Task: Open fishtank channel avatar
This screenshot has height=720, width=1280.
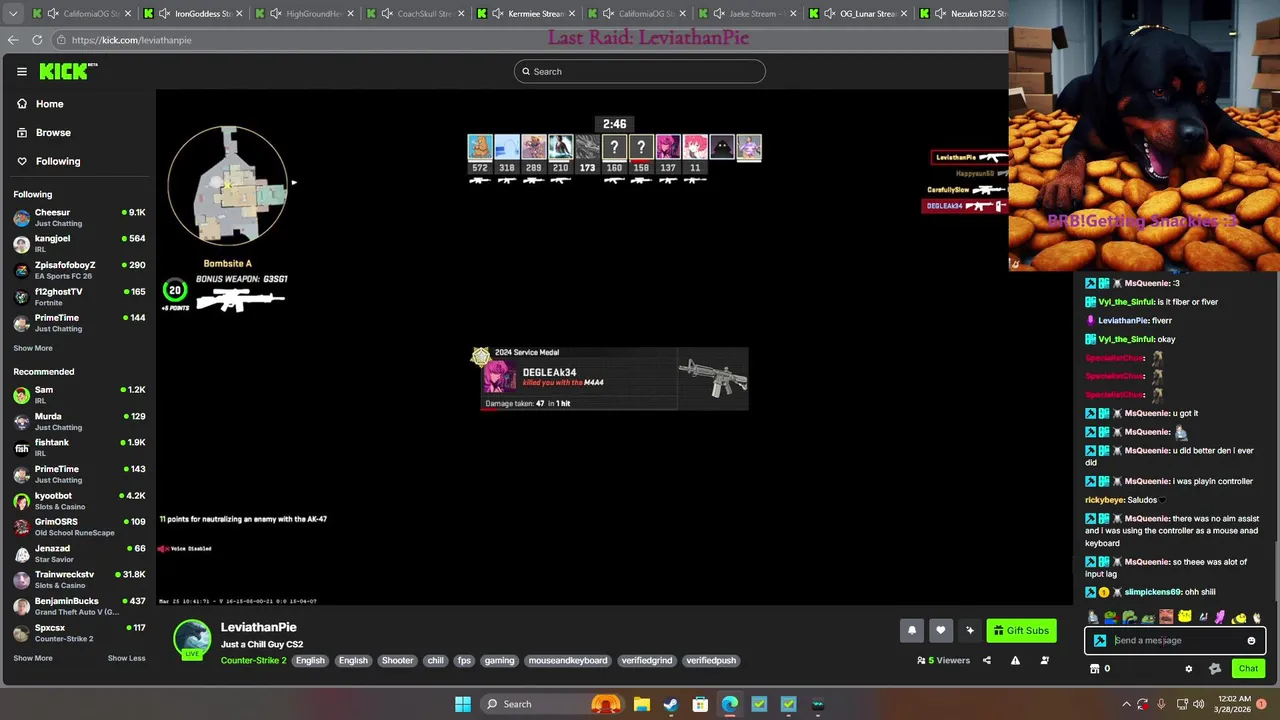Action: click(x=21, y=447)
